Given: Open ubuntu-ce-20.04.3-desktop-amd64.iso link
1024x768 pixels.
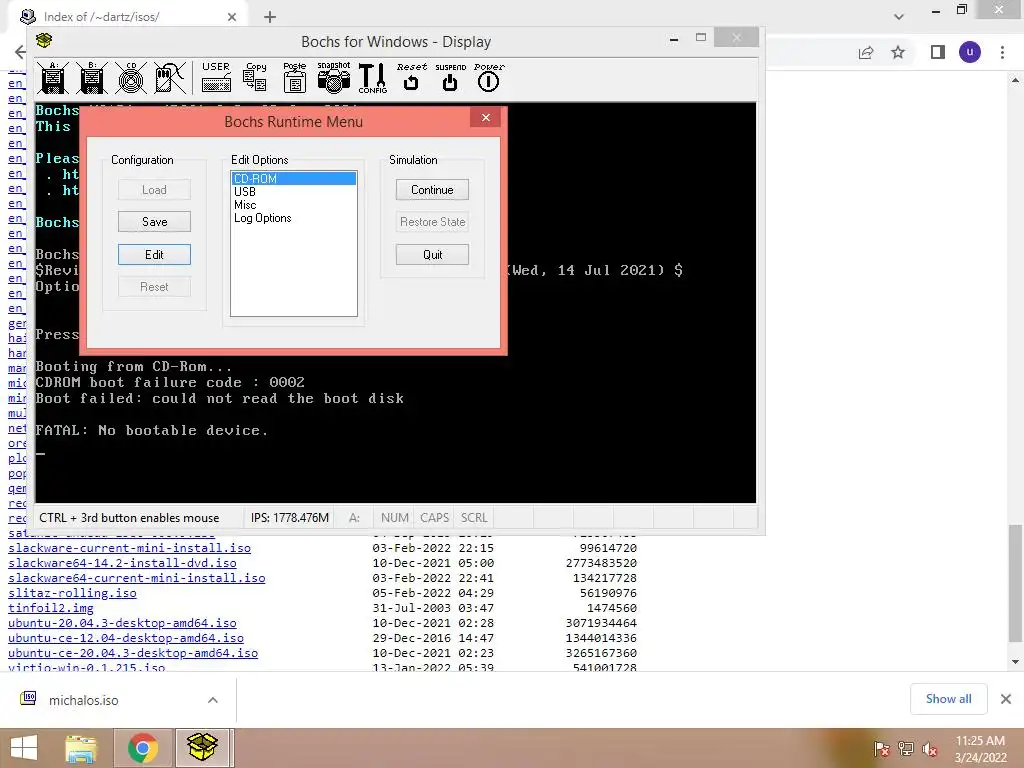Looking at the screenshot, I should coord(133,653).
